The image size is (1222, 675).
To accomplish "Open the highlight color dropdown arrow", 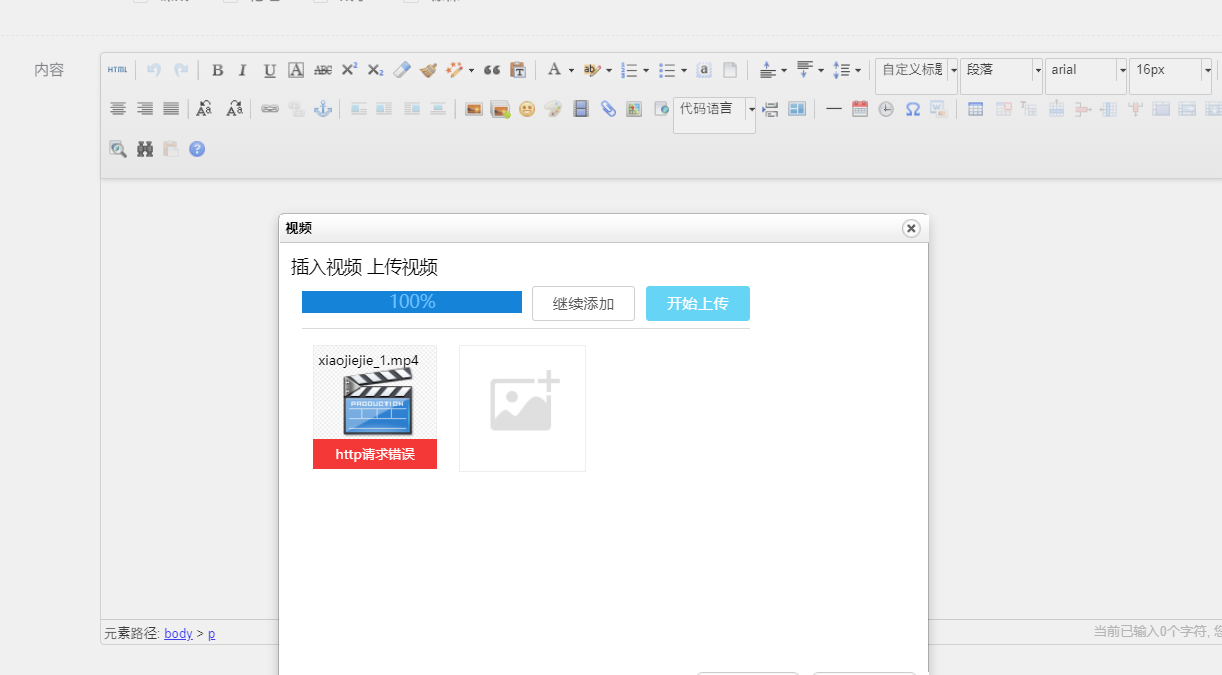I will tap(609, 70).
